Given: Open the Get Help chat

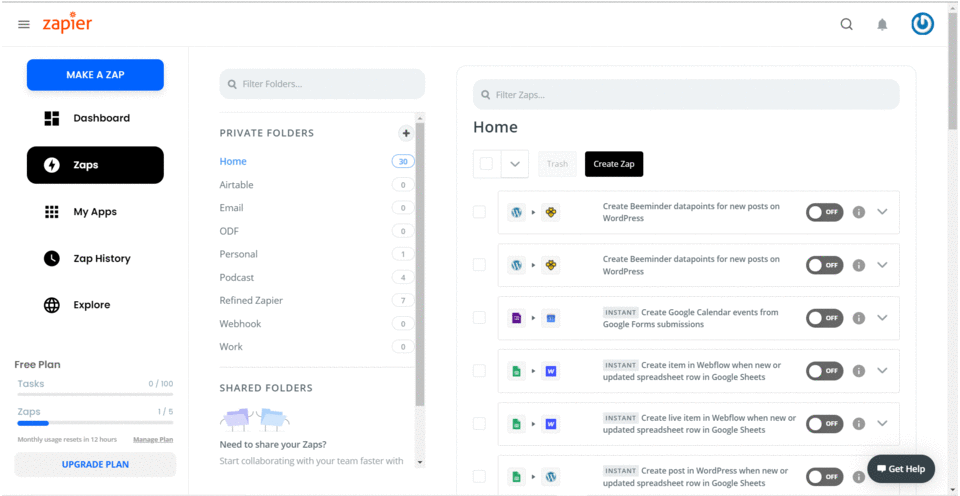Looking at the screenshot, I should coord(901,469).
